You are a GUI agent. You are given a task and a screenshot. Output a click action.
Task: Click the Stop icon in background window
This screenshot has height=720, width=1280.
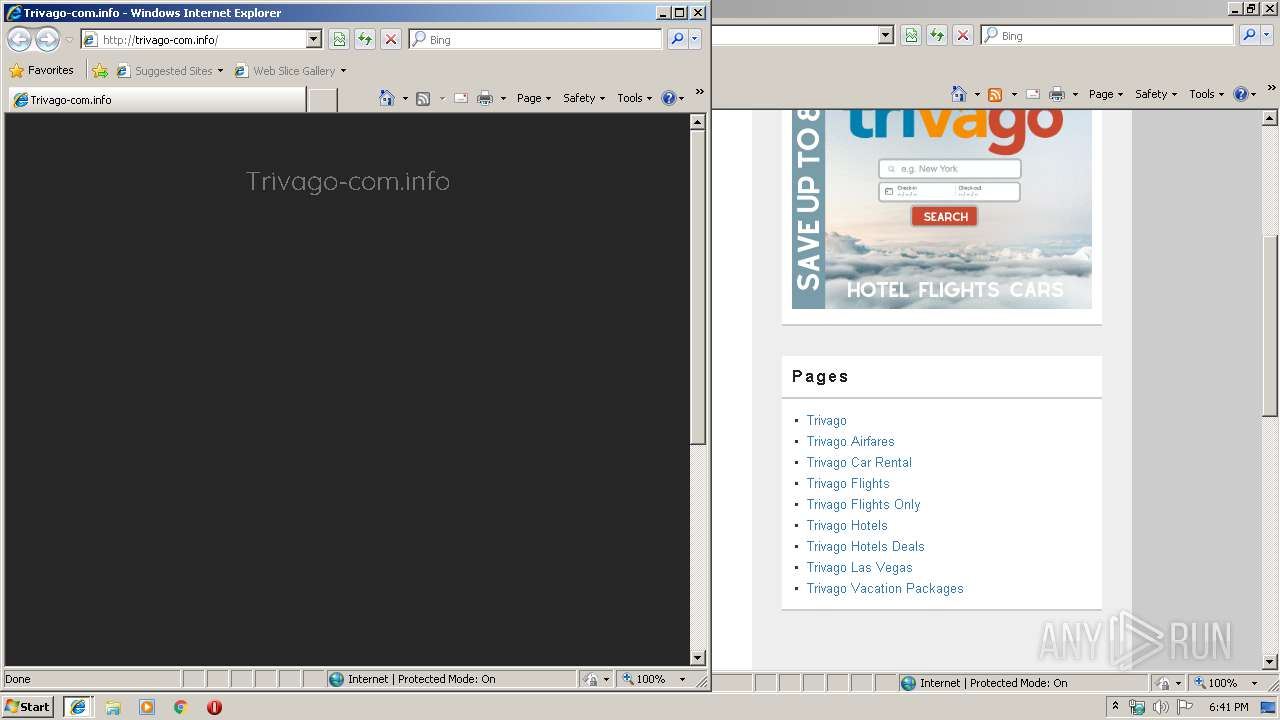963,35
